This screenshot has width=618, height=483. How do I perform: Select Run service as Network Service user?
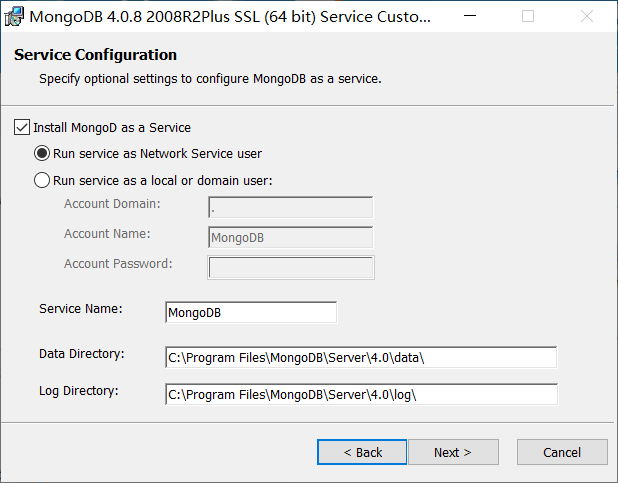42,154
